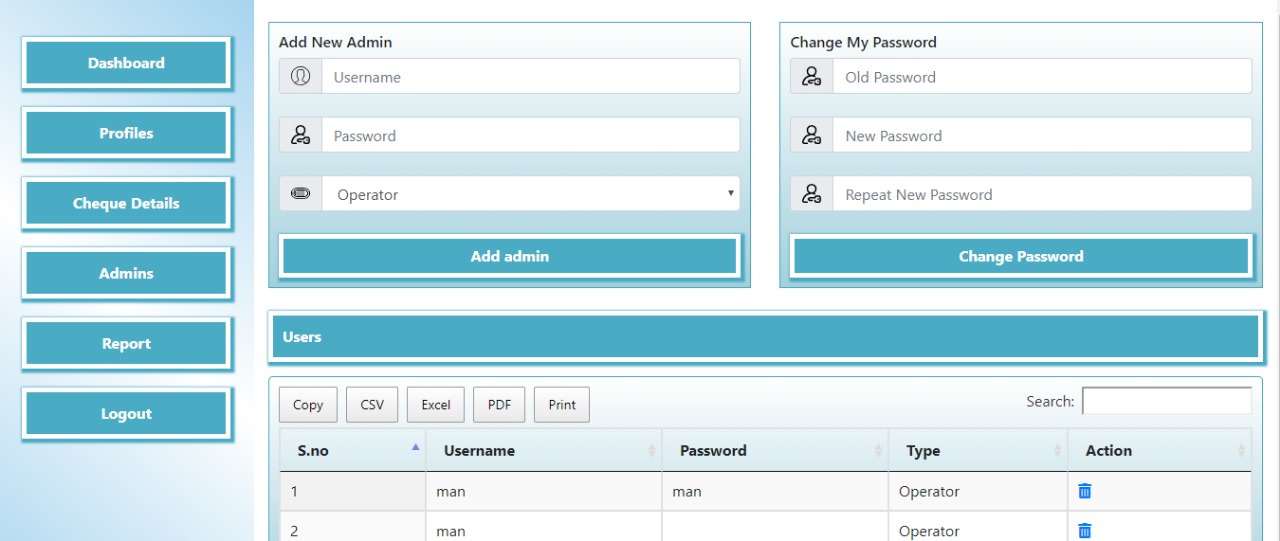Click the user icon beside Username field
Image resolution: width=1280 pixels, height=541 pixels.
point(300,76)
